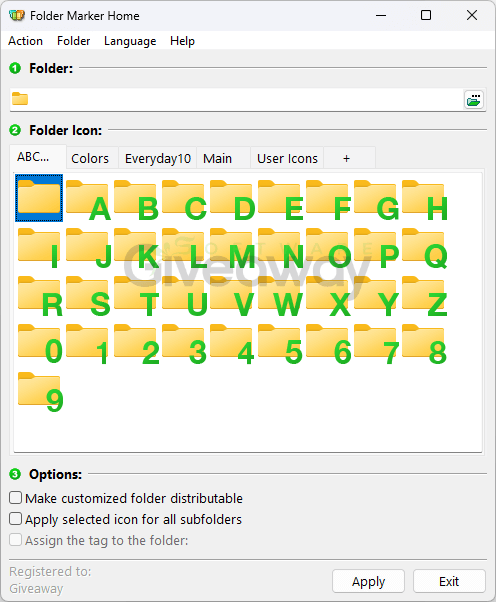Select the letter H folder icon
The image size is (496, 602).
pyautogui.click(x=423, y=198)
